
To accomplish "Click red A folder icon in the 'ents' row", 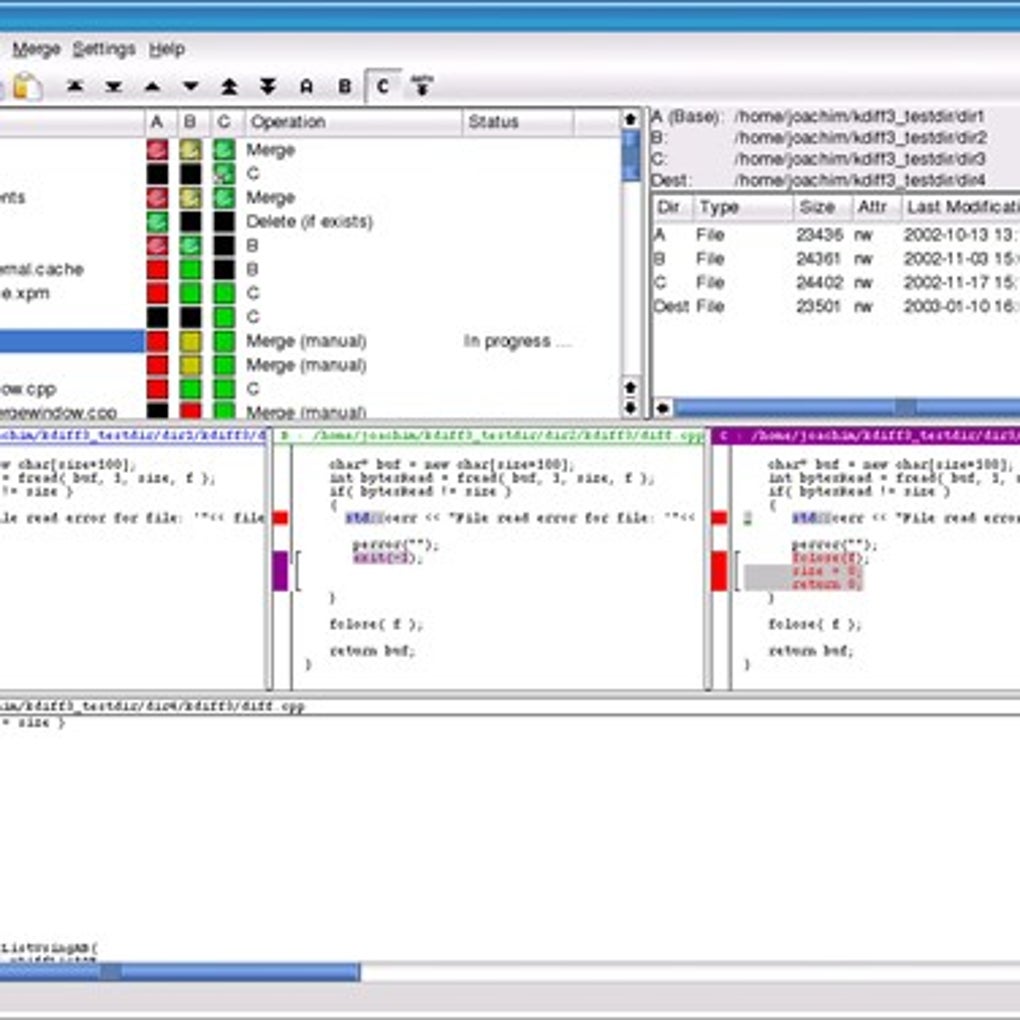I will pos(157,198).
